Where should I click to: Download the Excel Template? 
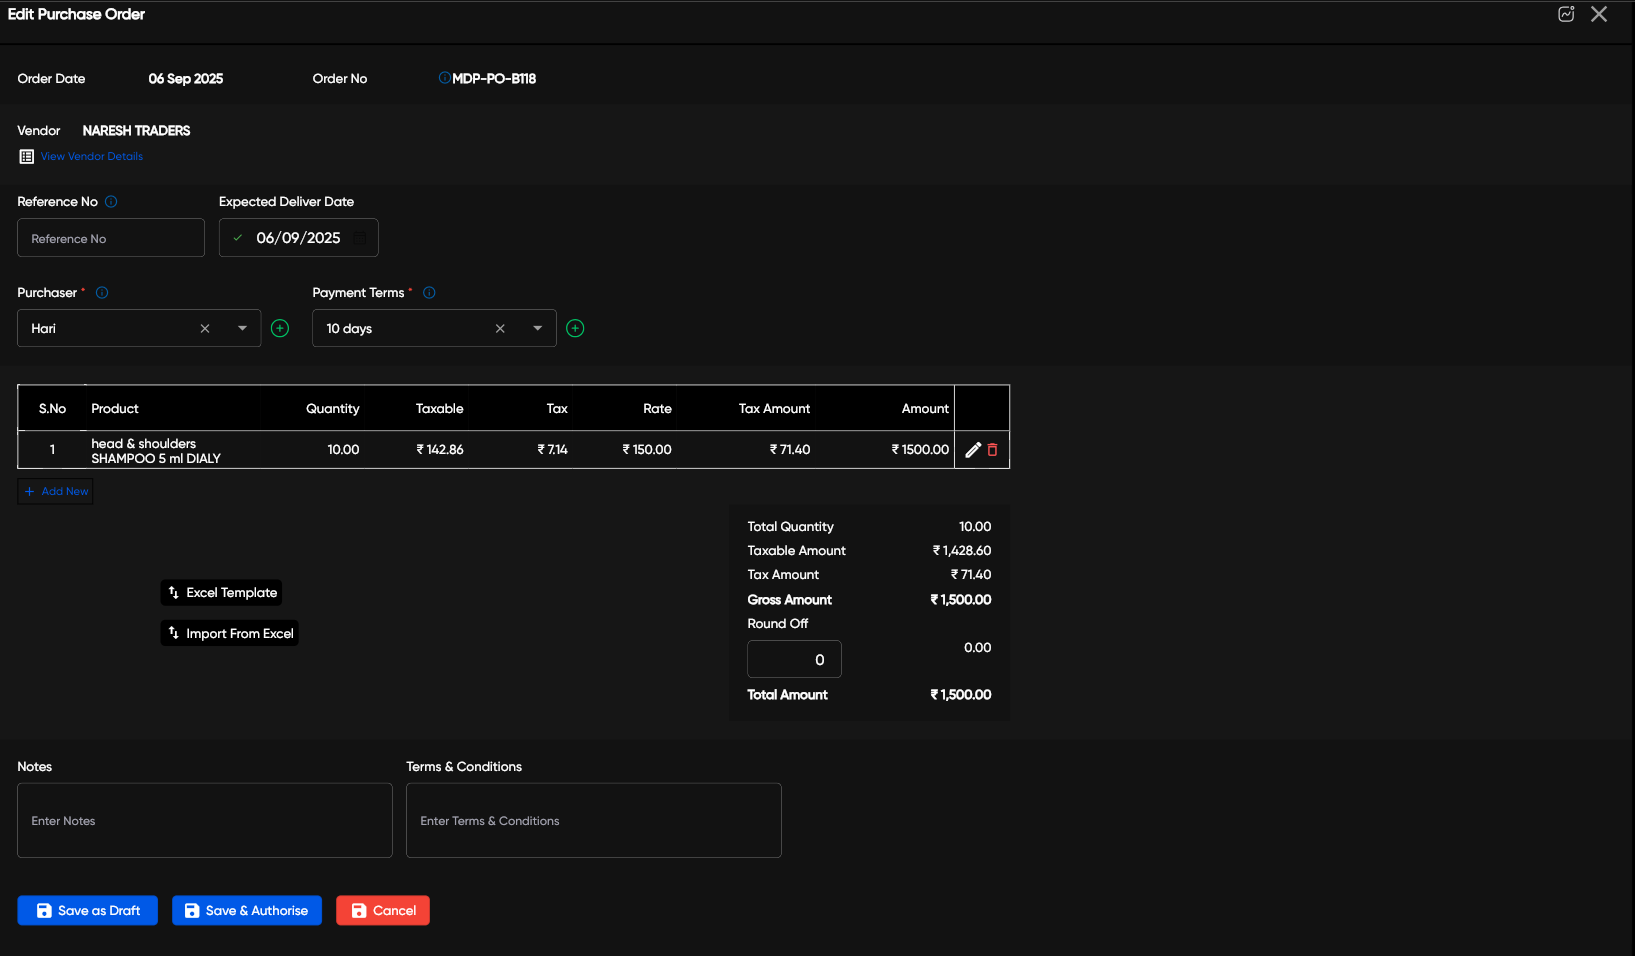[221, 593]
